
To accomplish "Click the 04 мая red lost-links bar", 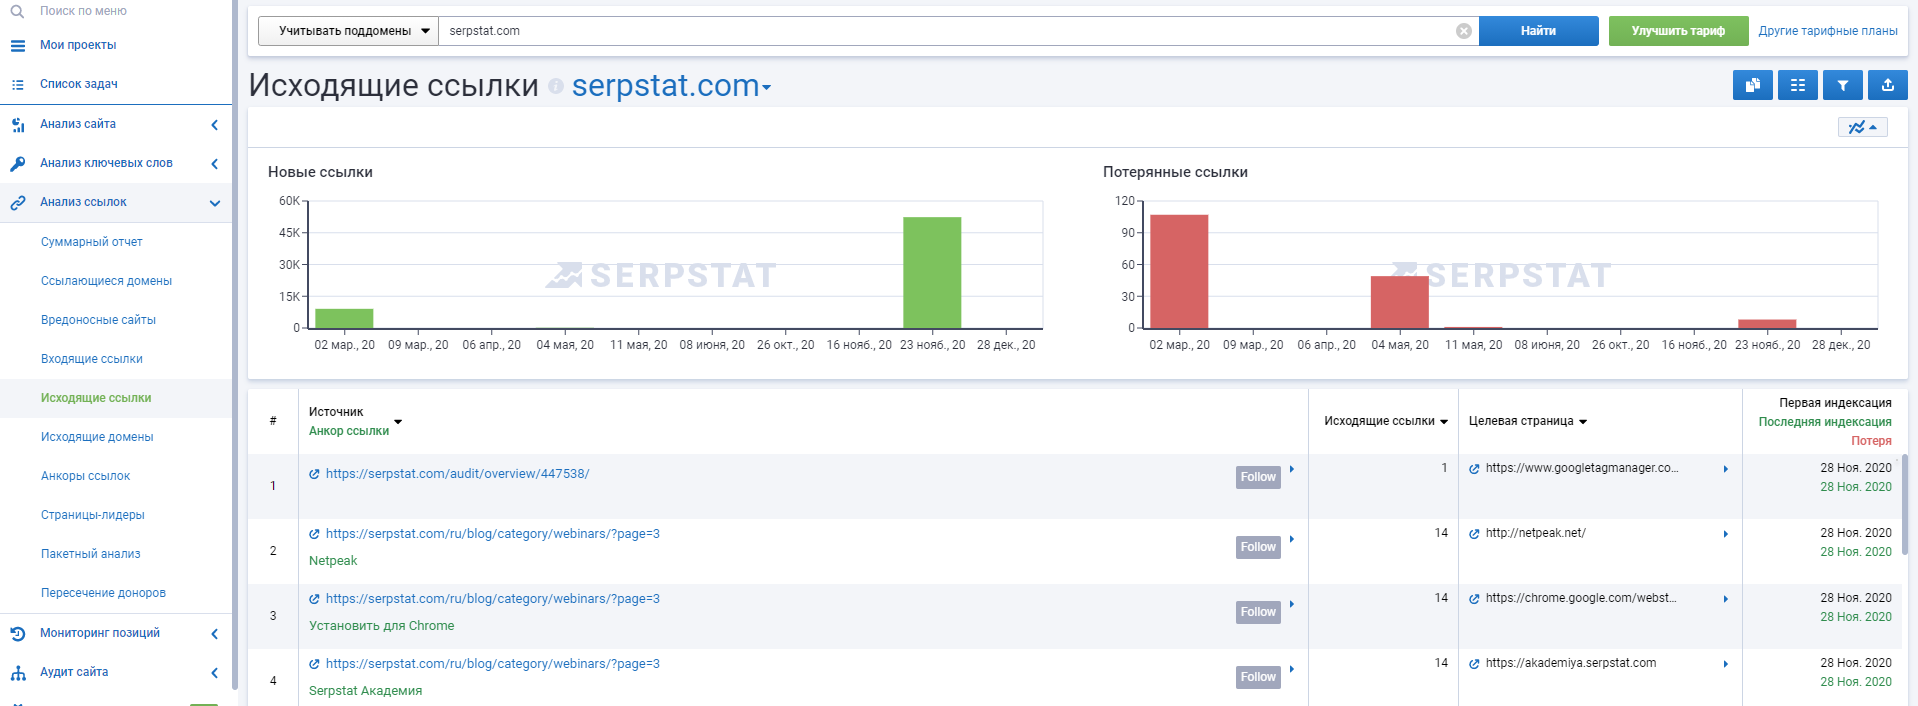I will 1400,302.
